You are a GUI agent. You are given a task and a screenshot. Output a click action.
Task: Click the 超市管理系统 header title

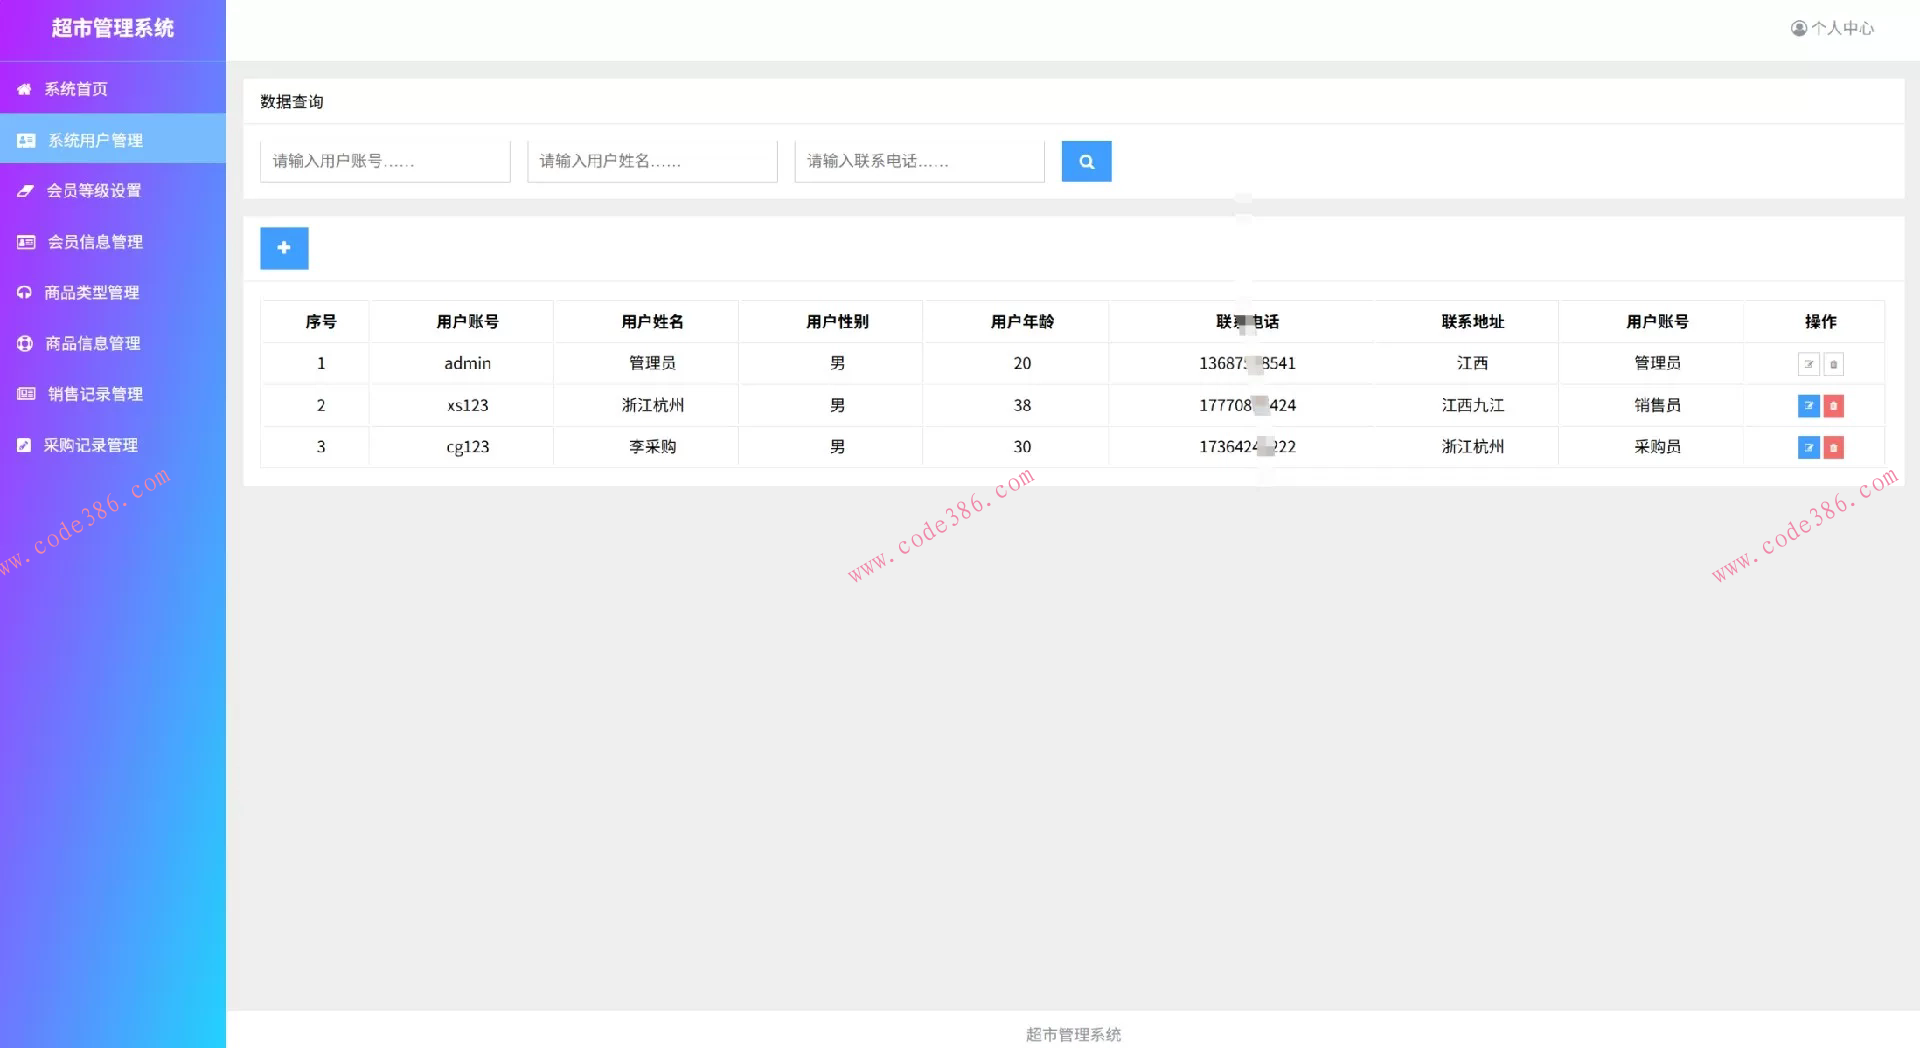click(113, 28)
